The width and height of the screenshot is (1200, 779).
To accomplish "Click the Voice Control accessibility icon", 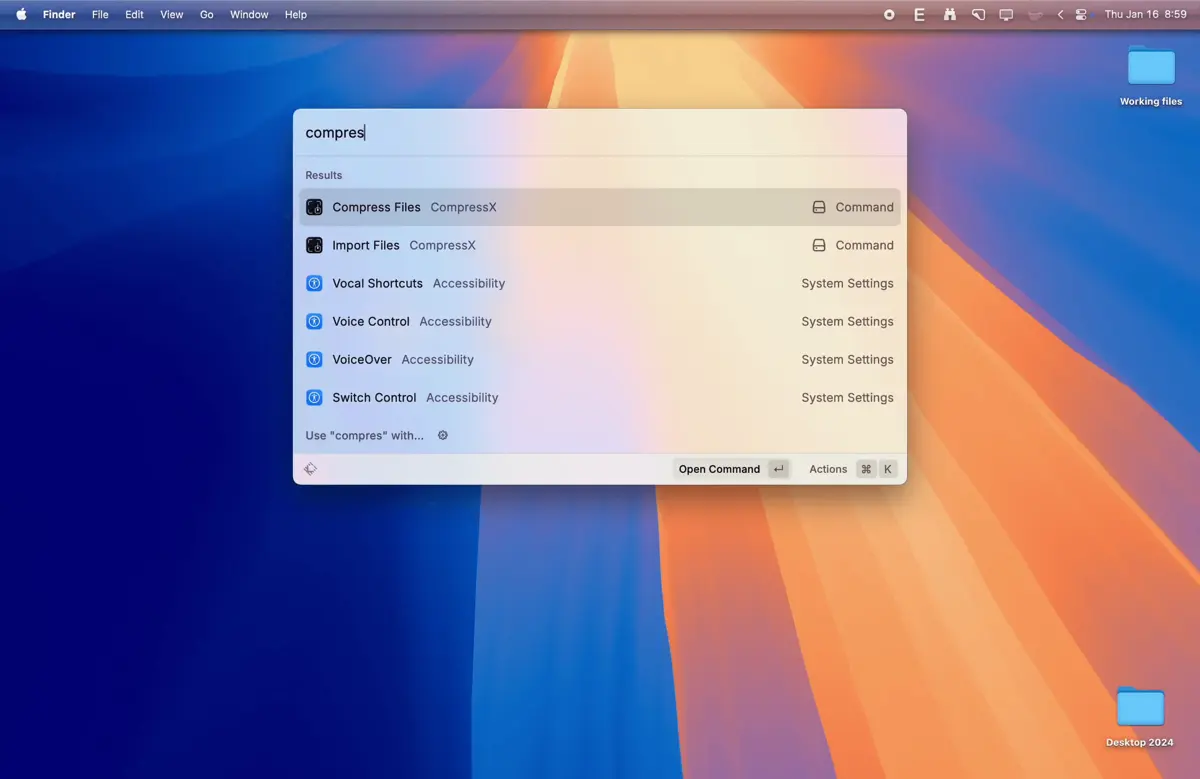I will pyautogui.click(x=314, y=321).
